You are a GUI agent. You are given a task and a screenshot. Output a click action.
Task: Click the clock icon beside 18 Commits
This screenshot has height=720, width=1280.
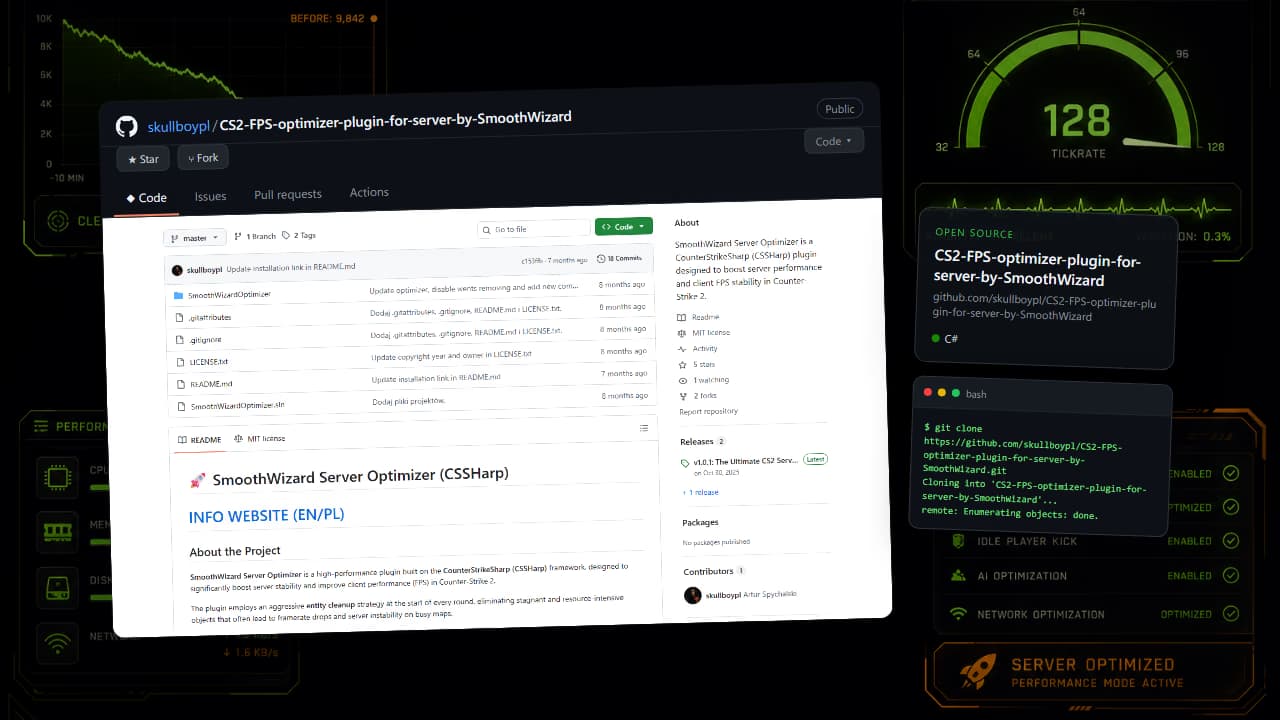click(x=601, y=259)
